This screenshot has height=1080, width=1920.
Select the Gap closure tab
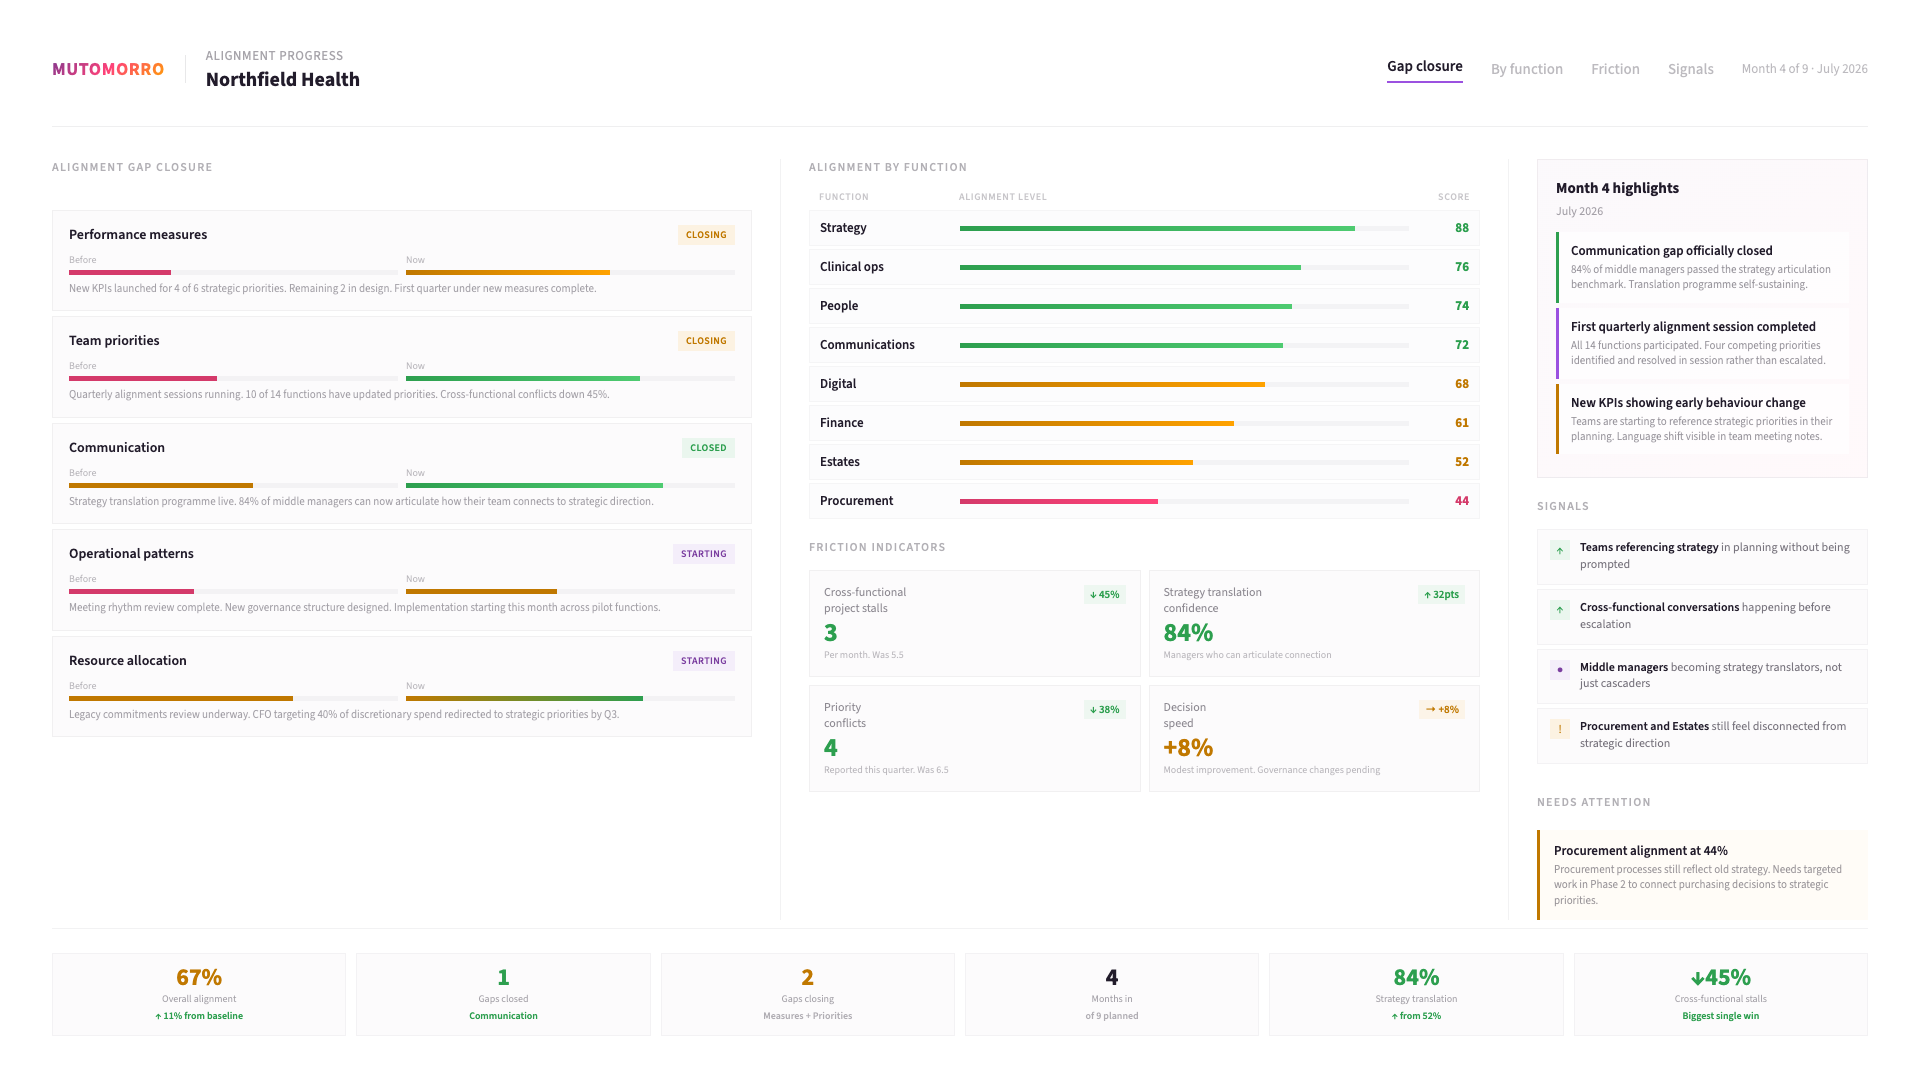[x=1424, y=67]
